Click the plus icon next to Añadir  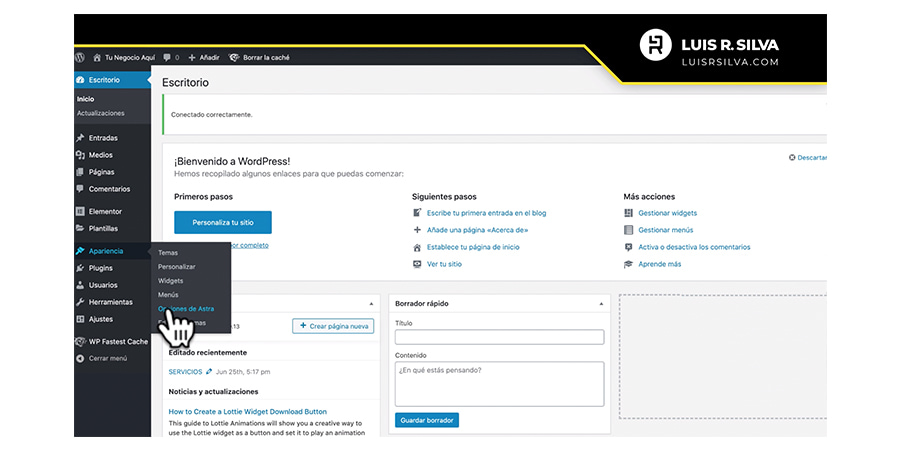pyautogui.click(x=192, y=57)
